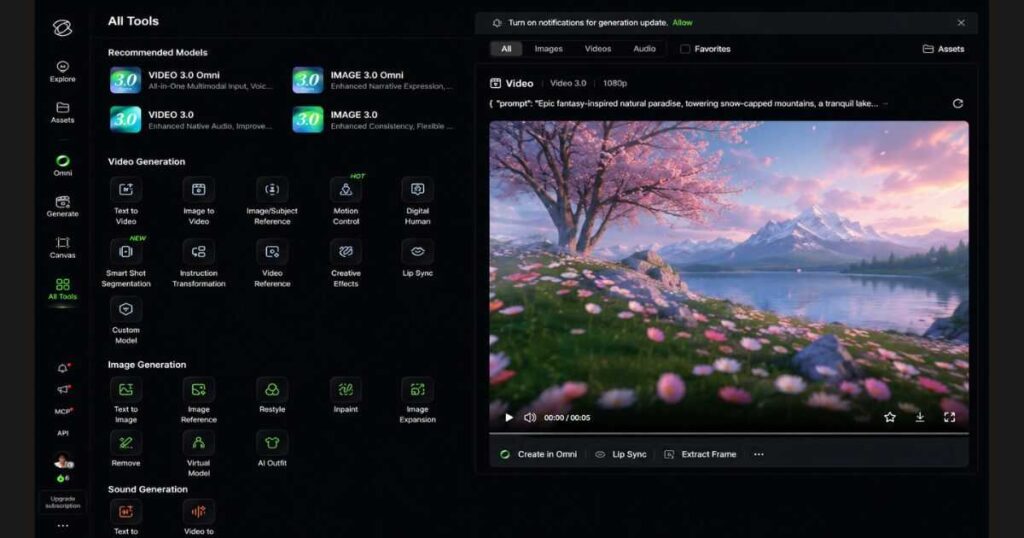
Task: Open the Restyle tool
Action: [272, 396]
